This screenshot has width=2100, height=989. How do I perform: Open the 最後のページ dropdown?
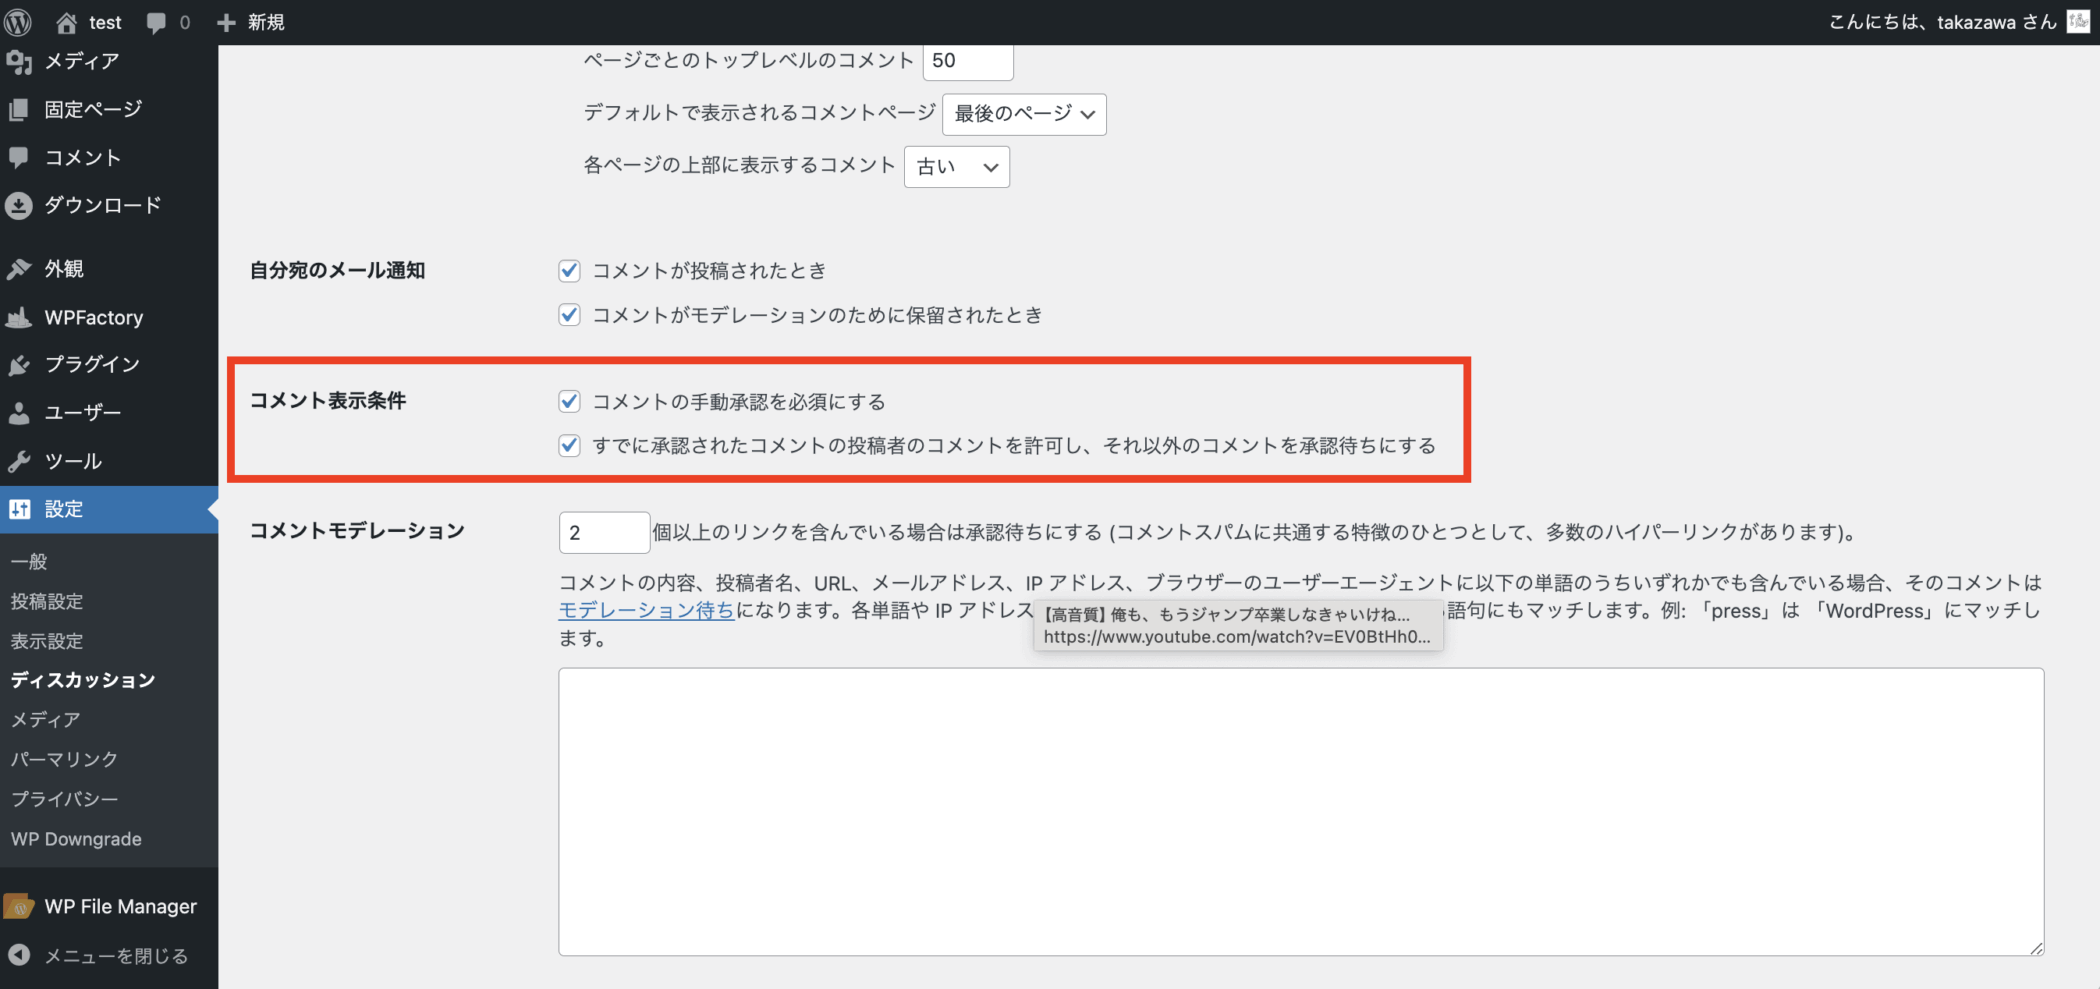point(1023,114)
